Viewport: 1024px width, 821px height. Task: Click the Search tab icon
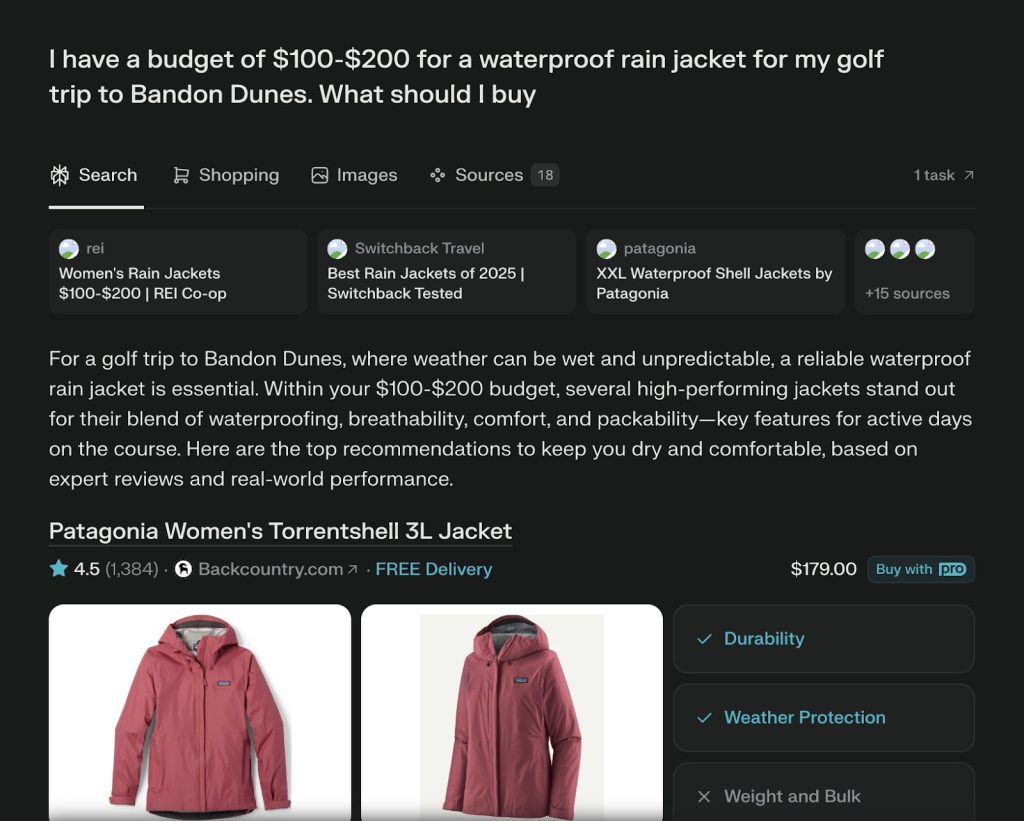pyautogui.click(x=59, y=175)
